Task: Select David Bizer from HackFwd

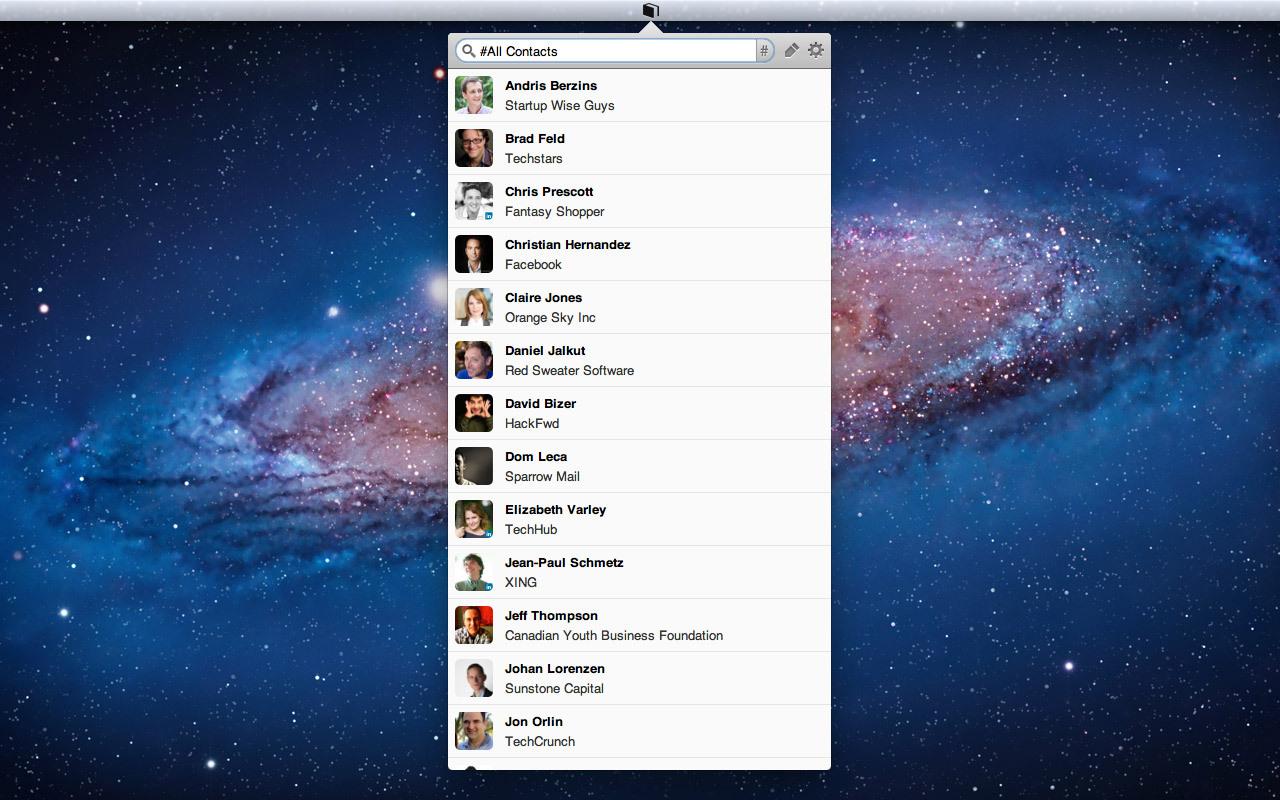Action: 639,413
